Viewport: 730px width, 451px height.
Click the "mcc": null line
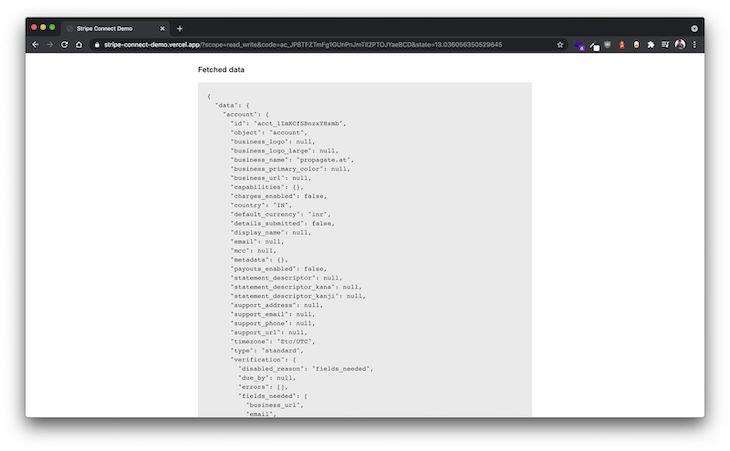[253, 250]
